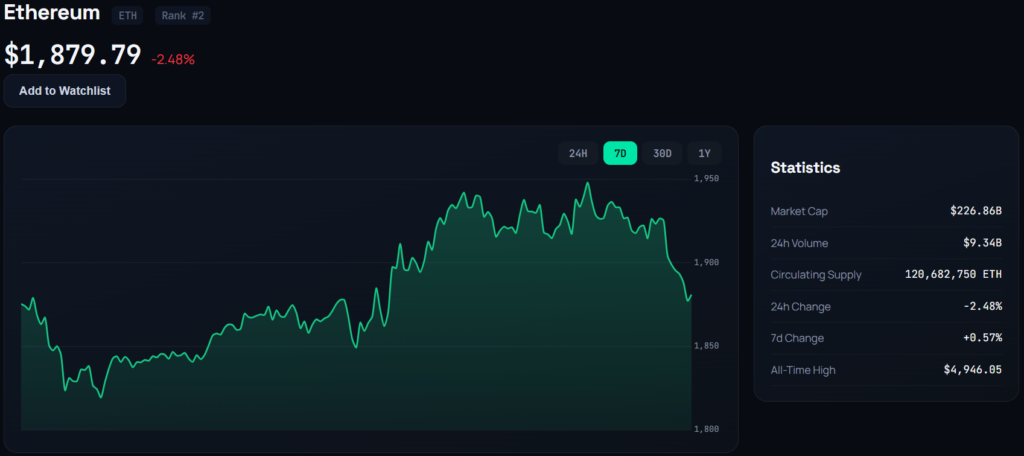
Task: Click the 1,850 y-axis label
Action: pos(707,346)
